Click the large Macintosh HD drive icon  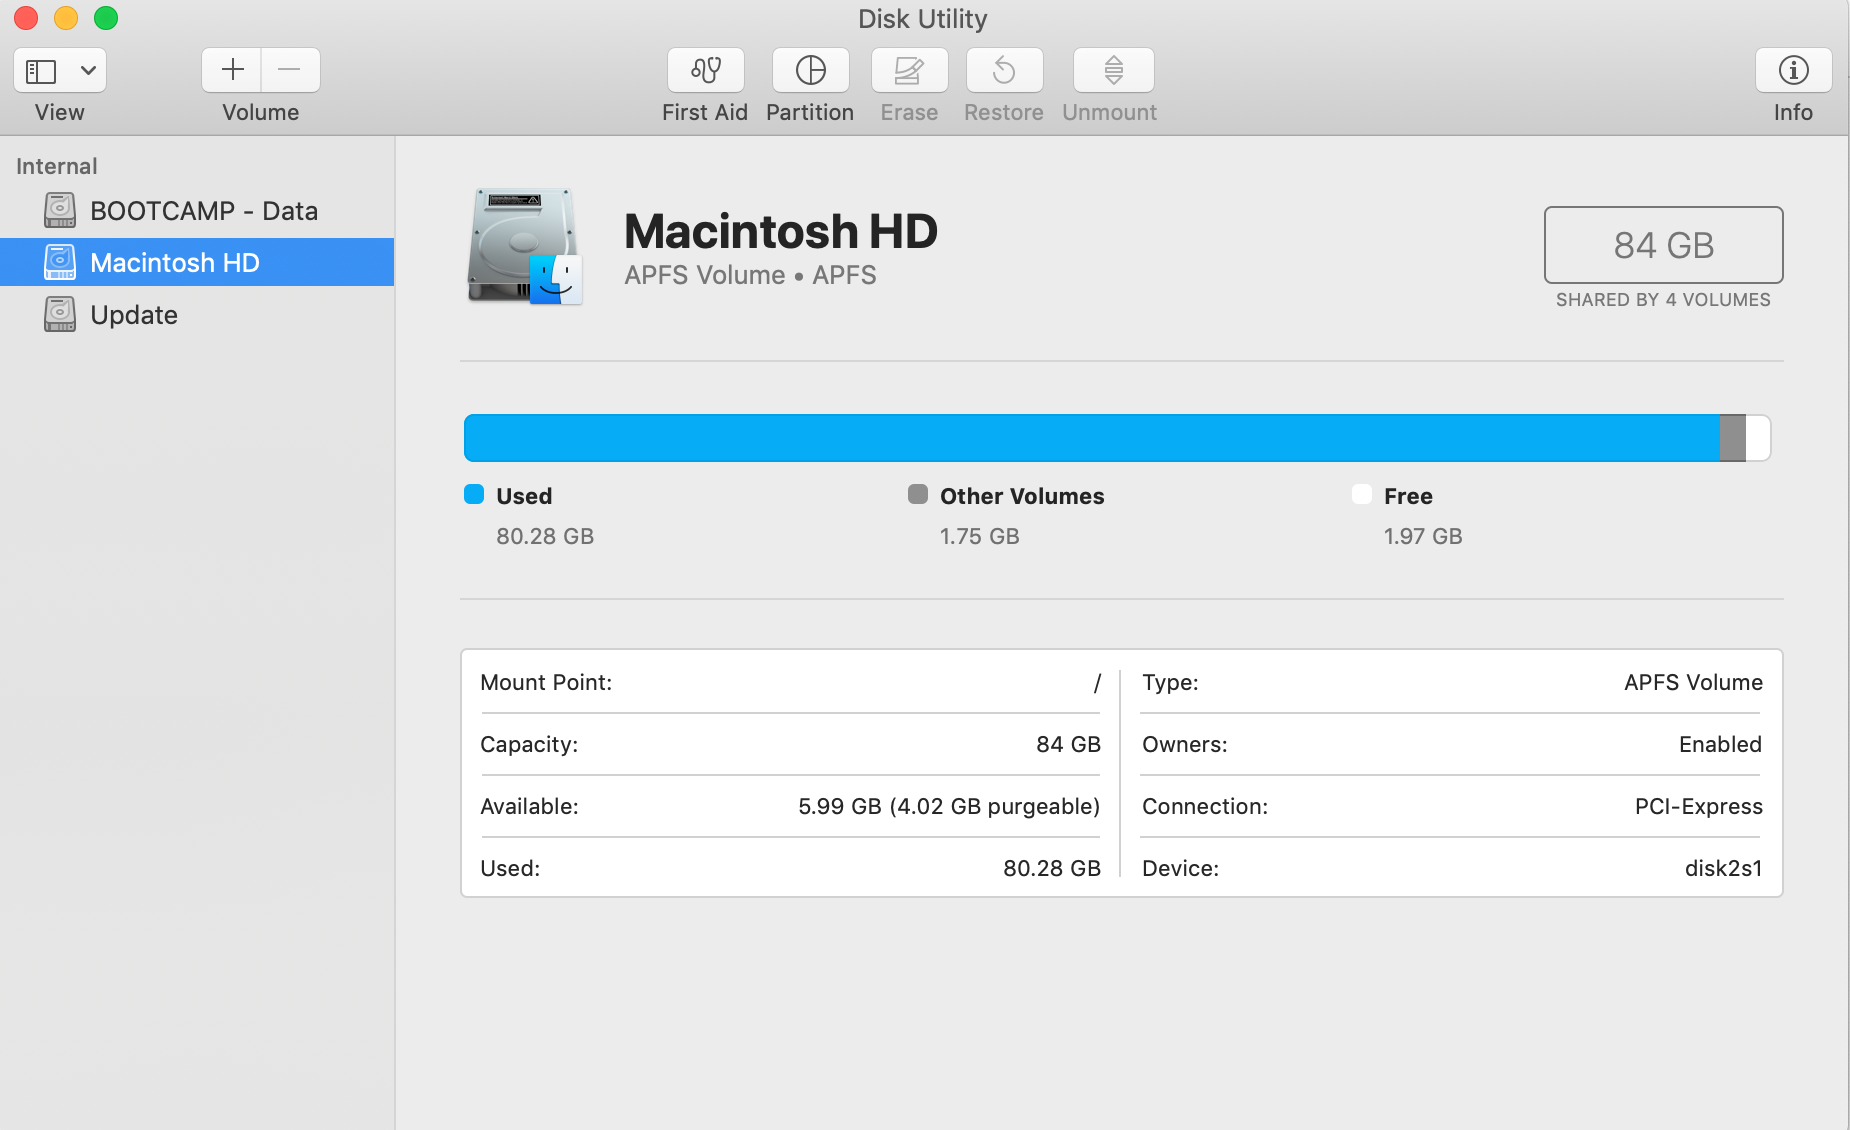tap(524, 246)
